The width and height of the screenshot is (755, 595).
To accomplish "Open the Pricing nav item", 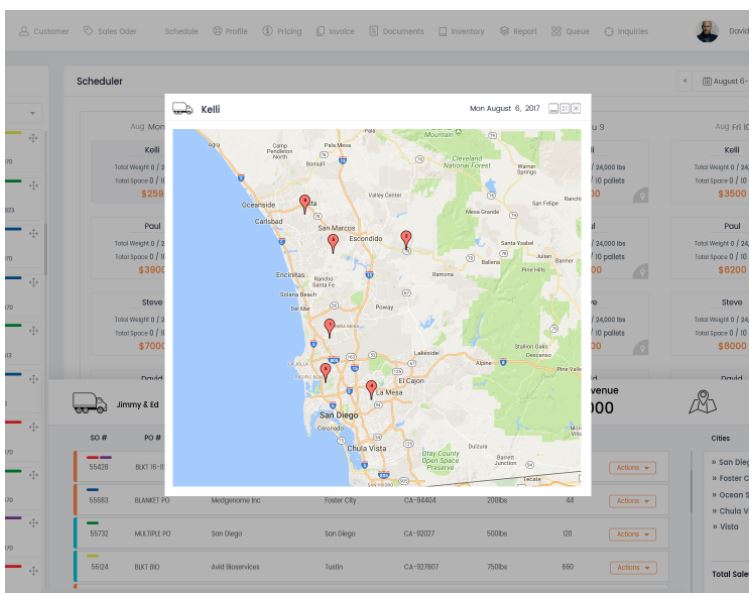I will coord(282,31).
